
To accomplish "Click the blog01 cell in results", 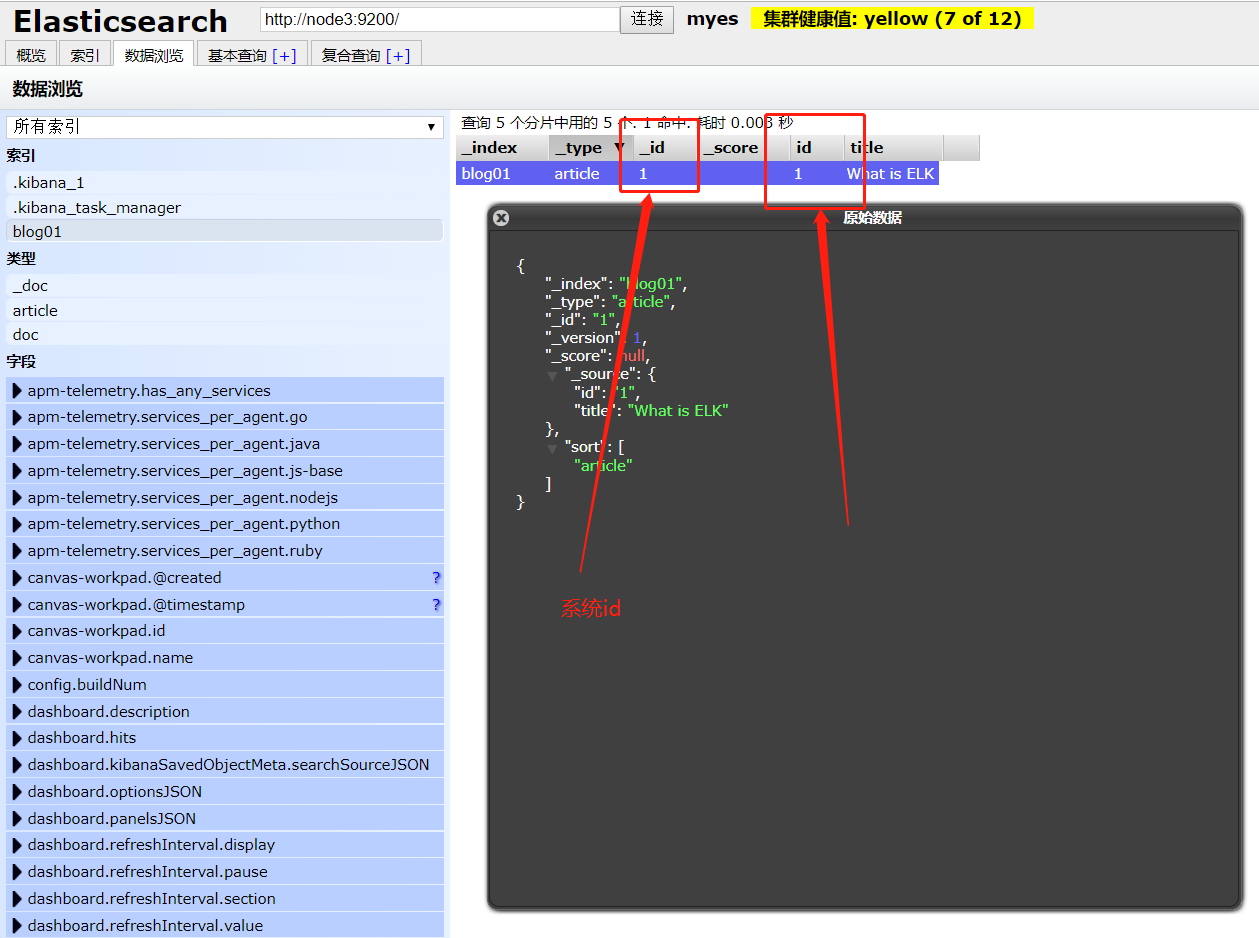I will pos(503,174).
